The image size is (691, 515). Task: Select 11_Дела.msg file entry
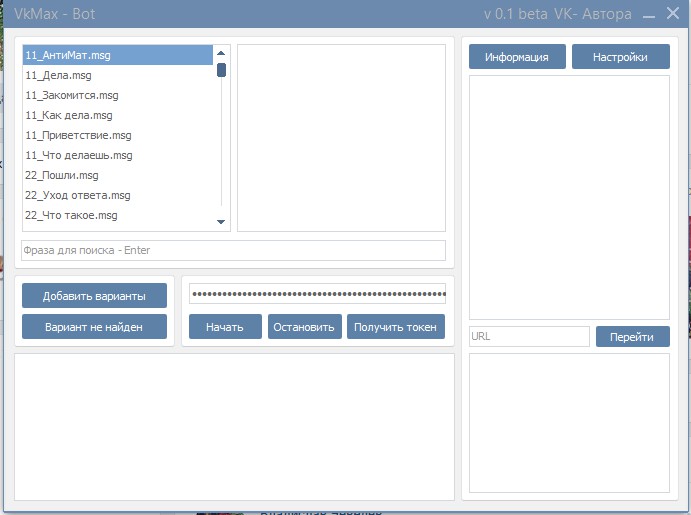118,75
